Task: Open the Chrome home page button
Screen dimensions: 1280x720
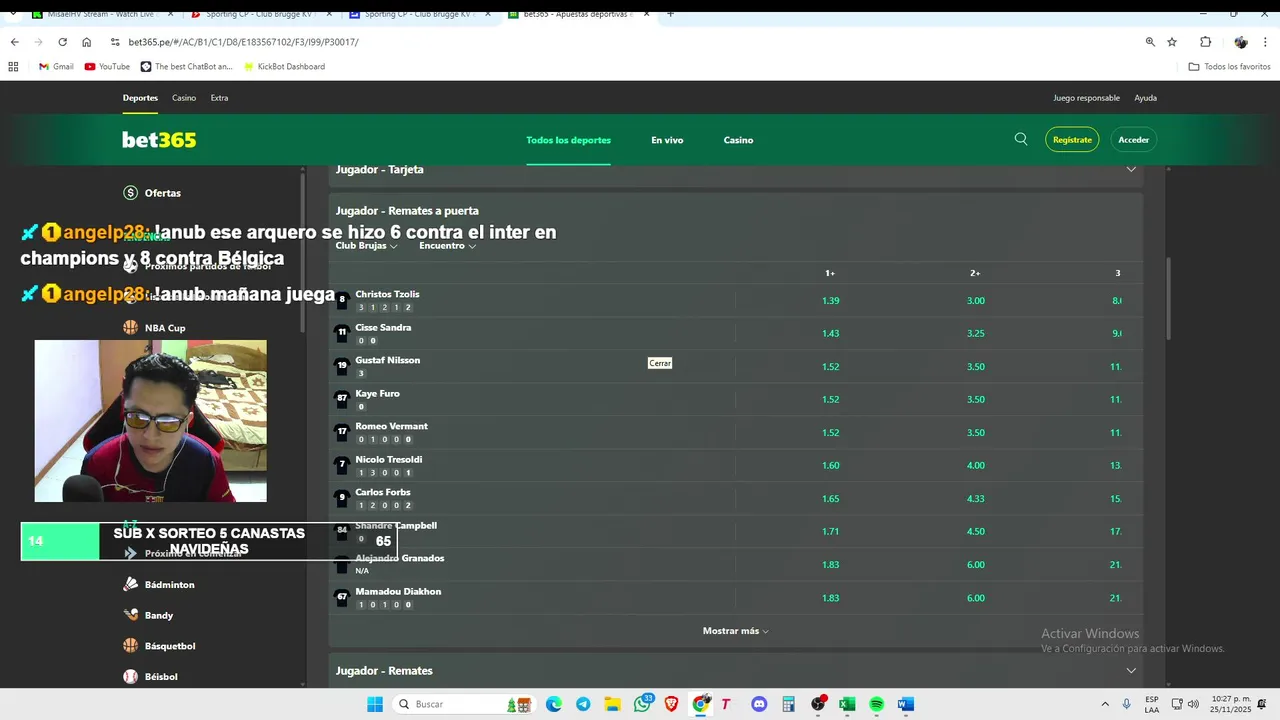Action: coord(87,42)
